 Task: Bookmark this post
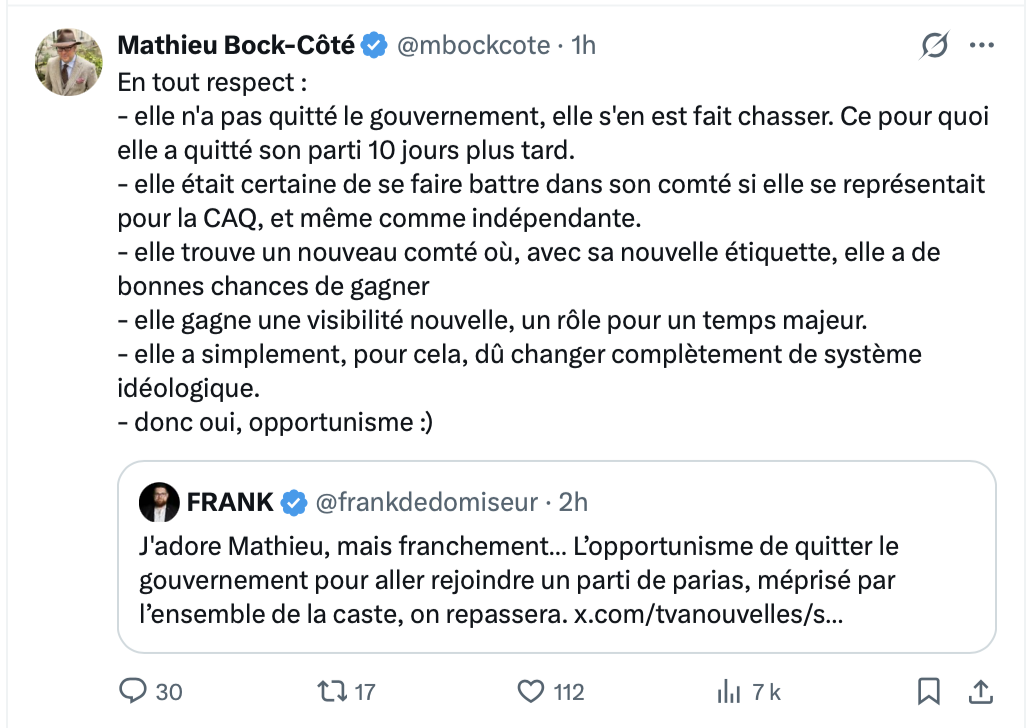coord(928,691)
